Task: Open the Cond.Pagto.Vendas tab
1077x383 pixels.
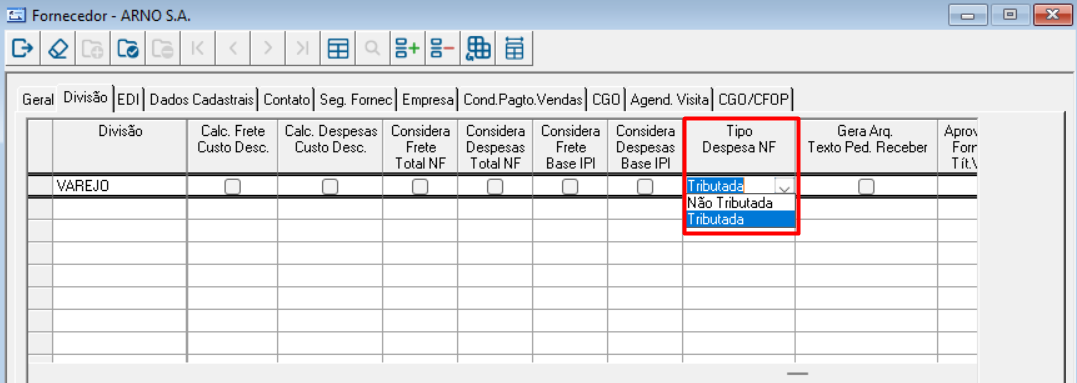Action: click(524, 100)
